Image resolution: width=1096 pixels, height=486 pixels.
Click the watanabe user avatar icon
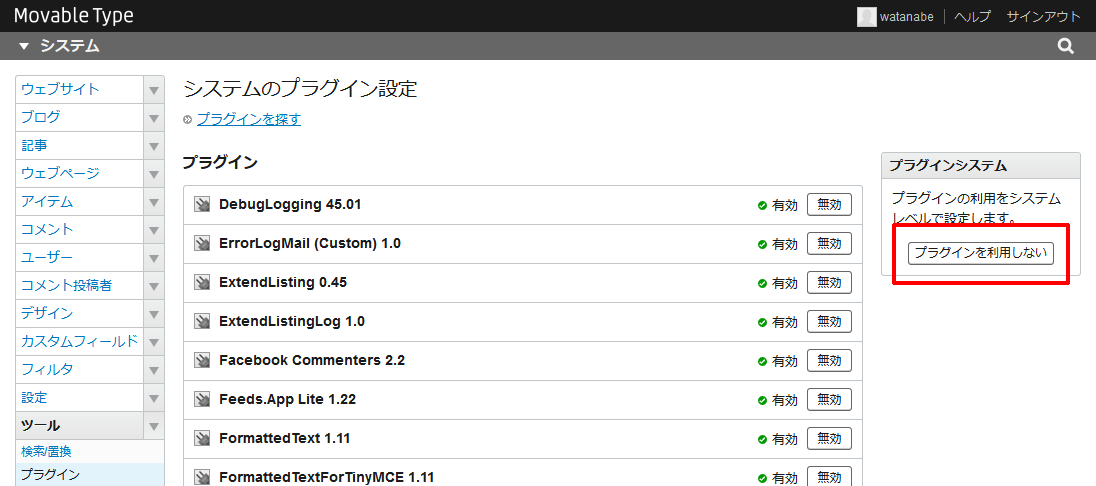point(866,16)
